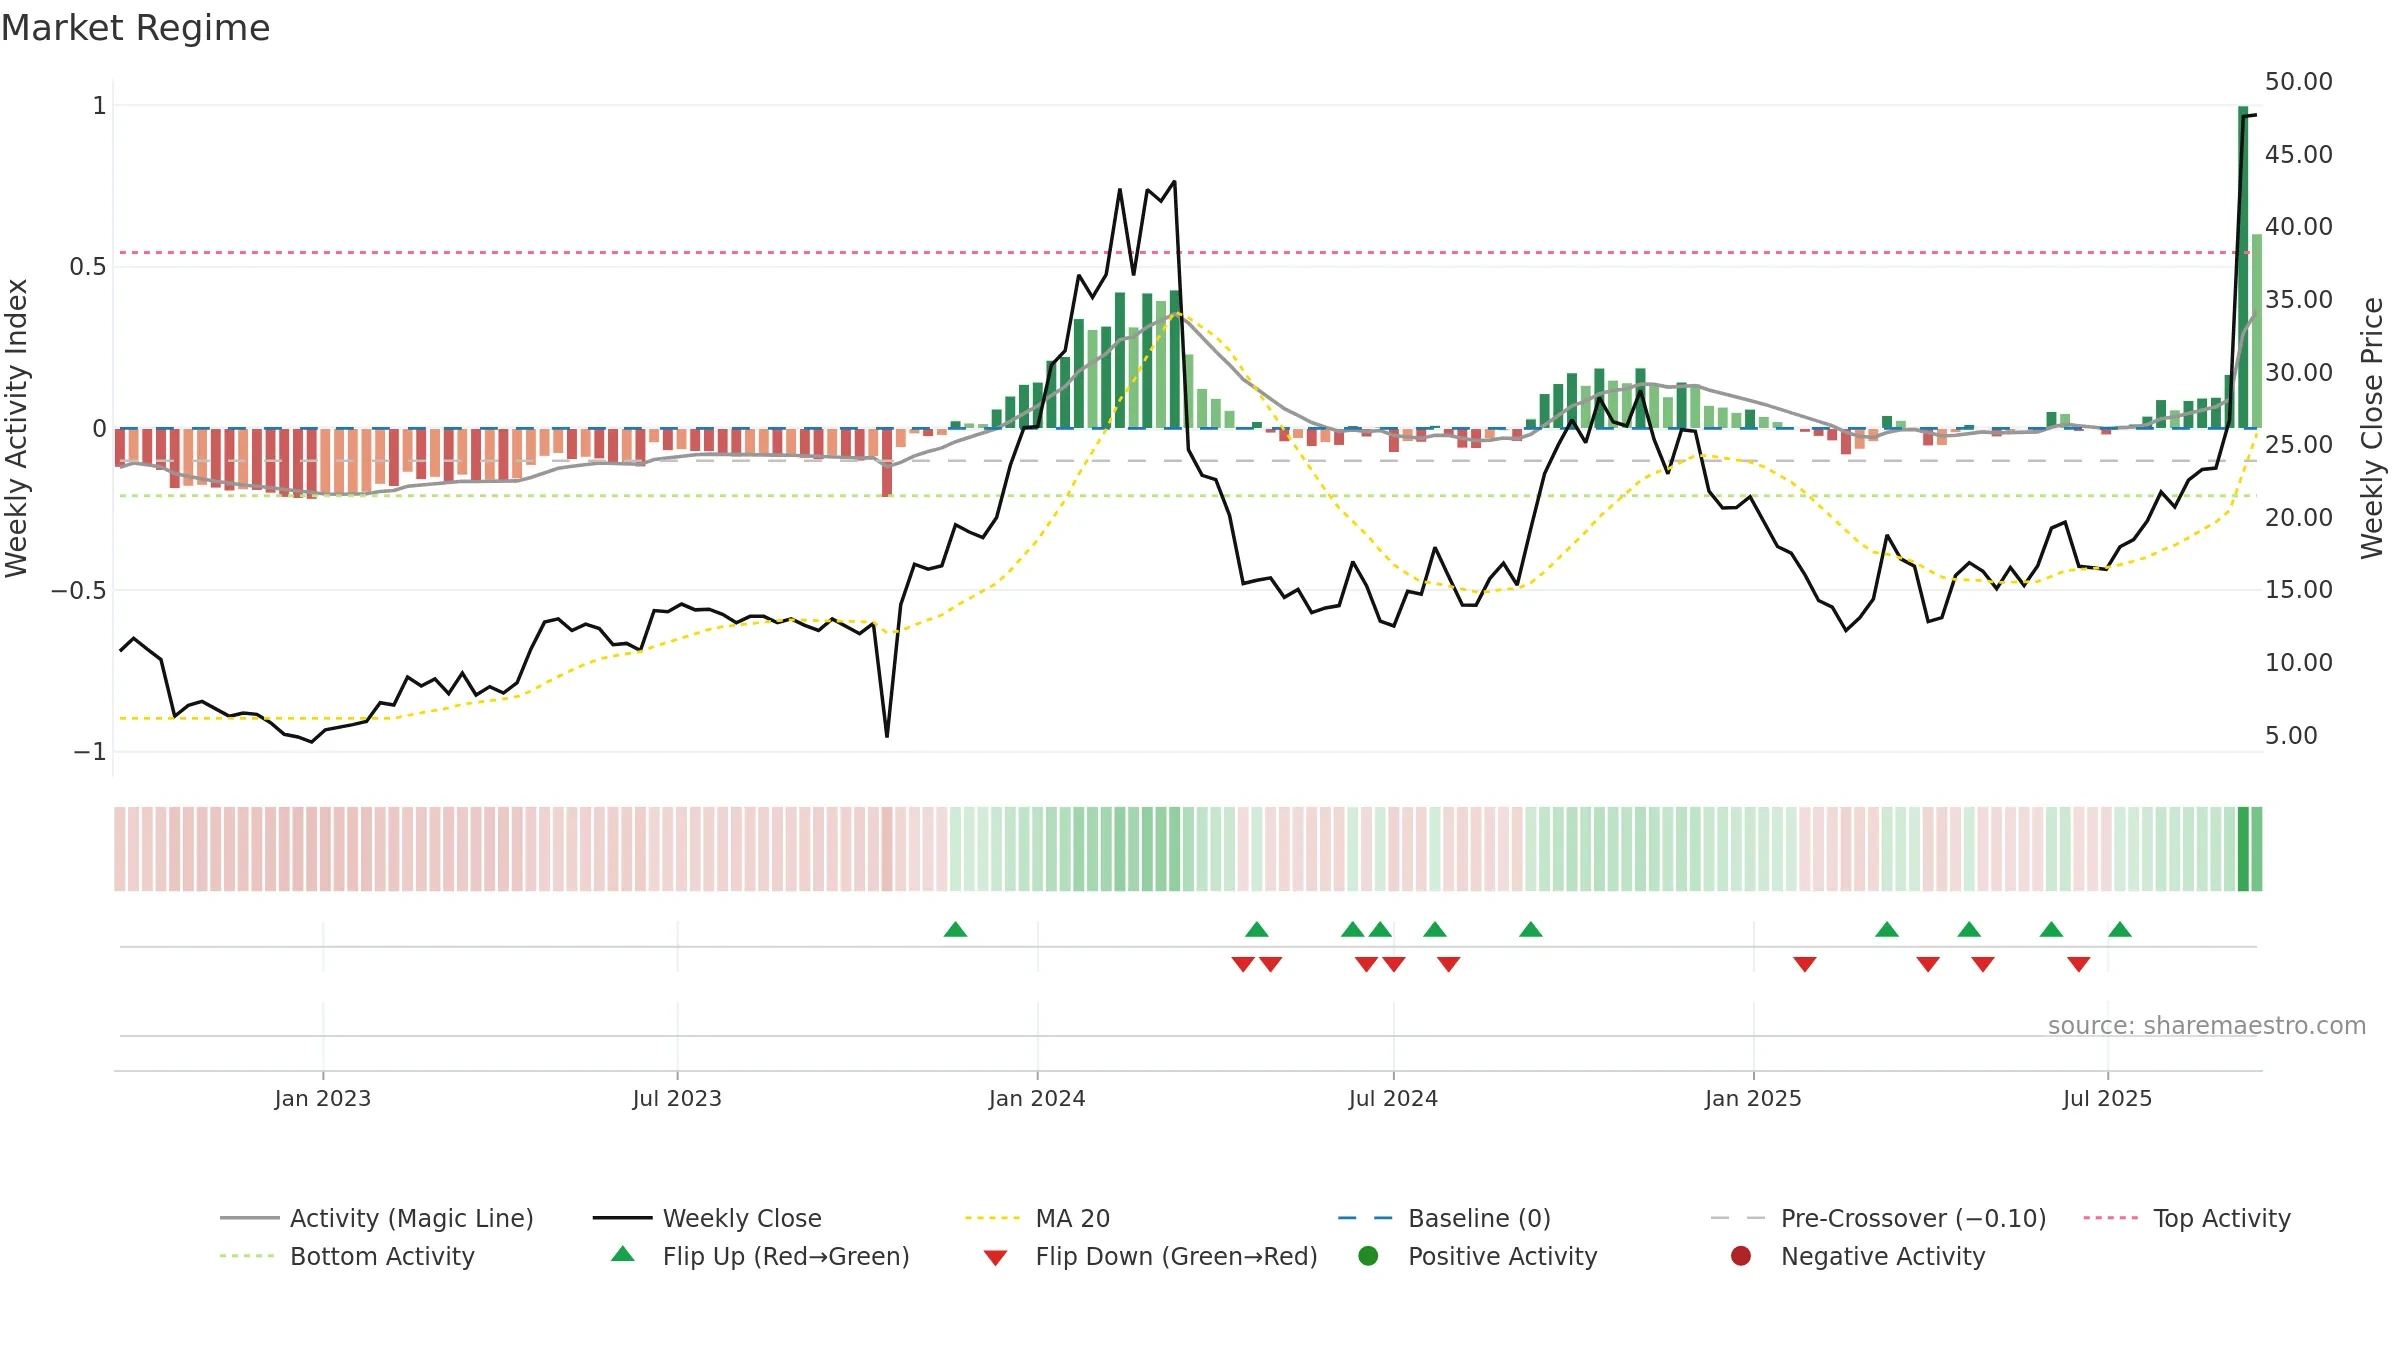Image resolution: width=2400 pixels, height=1350 pixels.
Task: Click the tallest dark green activity bar at right edge
Action: tap(2243, 267)
